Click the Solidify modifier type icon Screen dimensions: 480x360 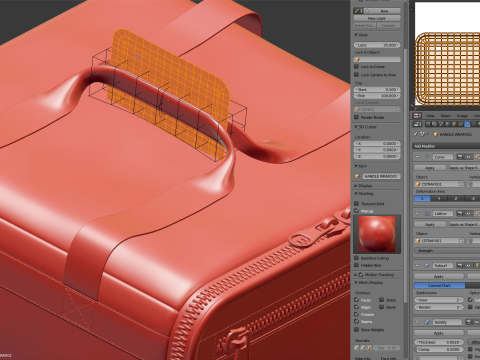[427, 322]
